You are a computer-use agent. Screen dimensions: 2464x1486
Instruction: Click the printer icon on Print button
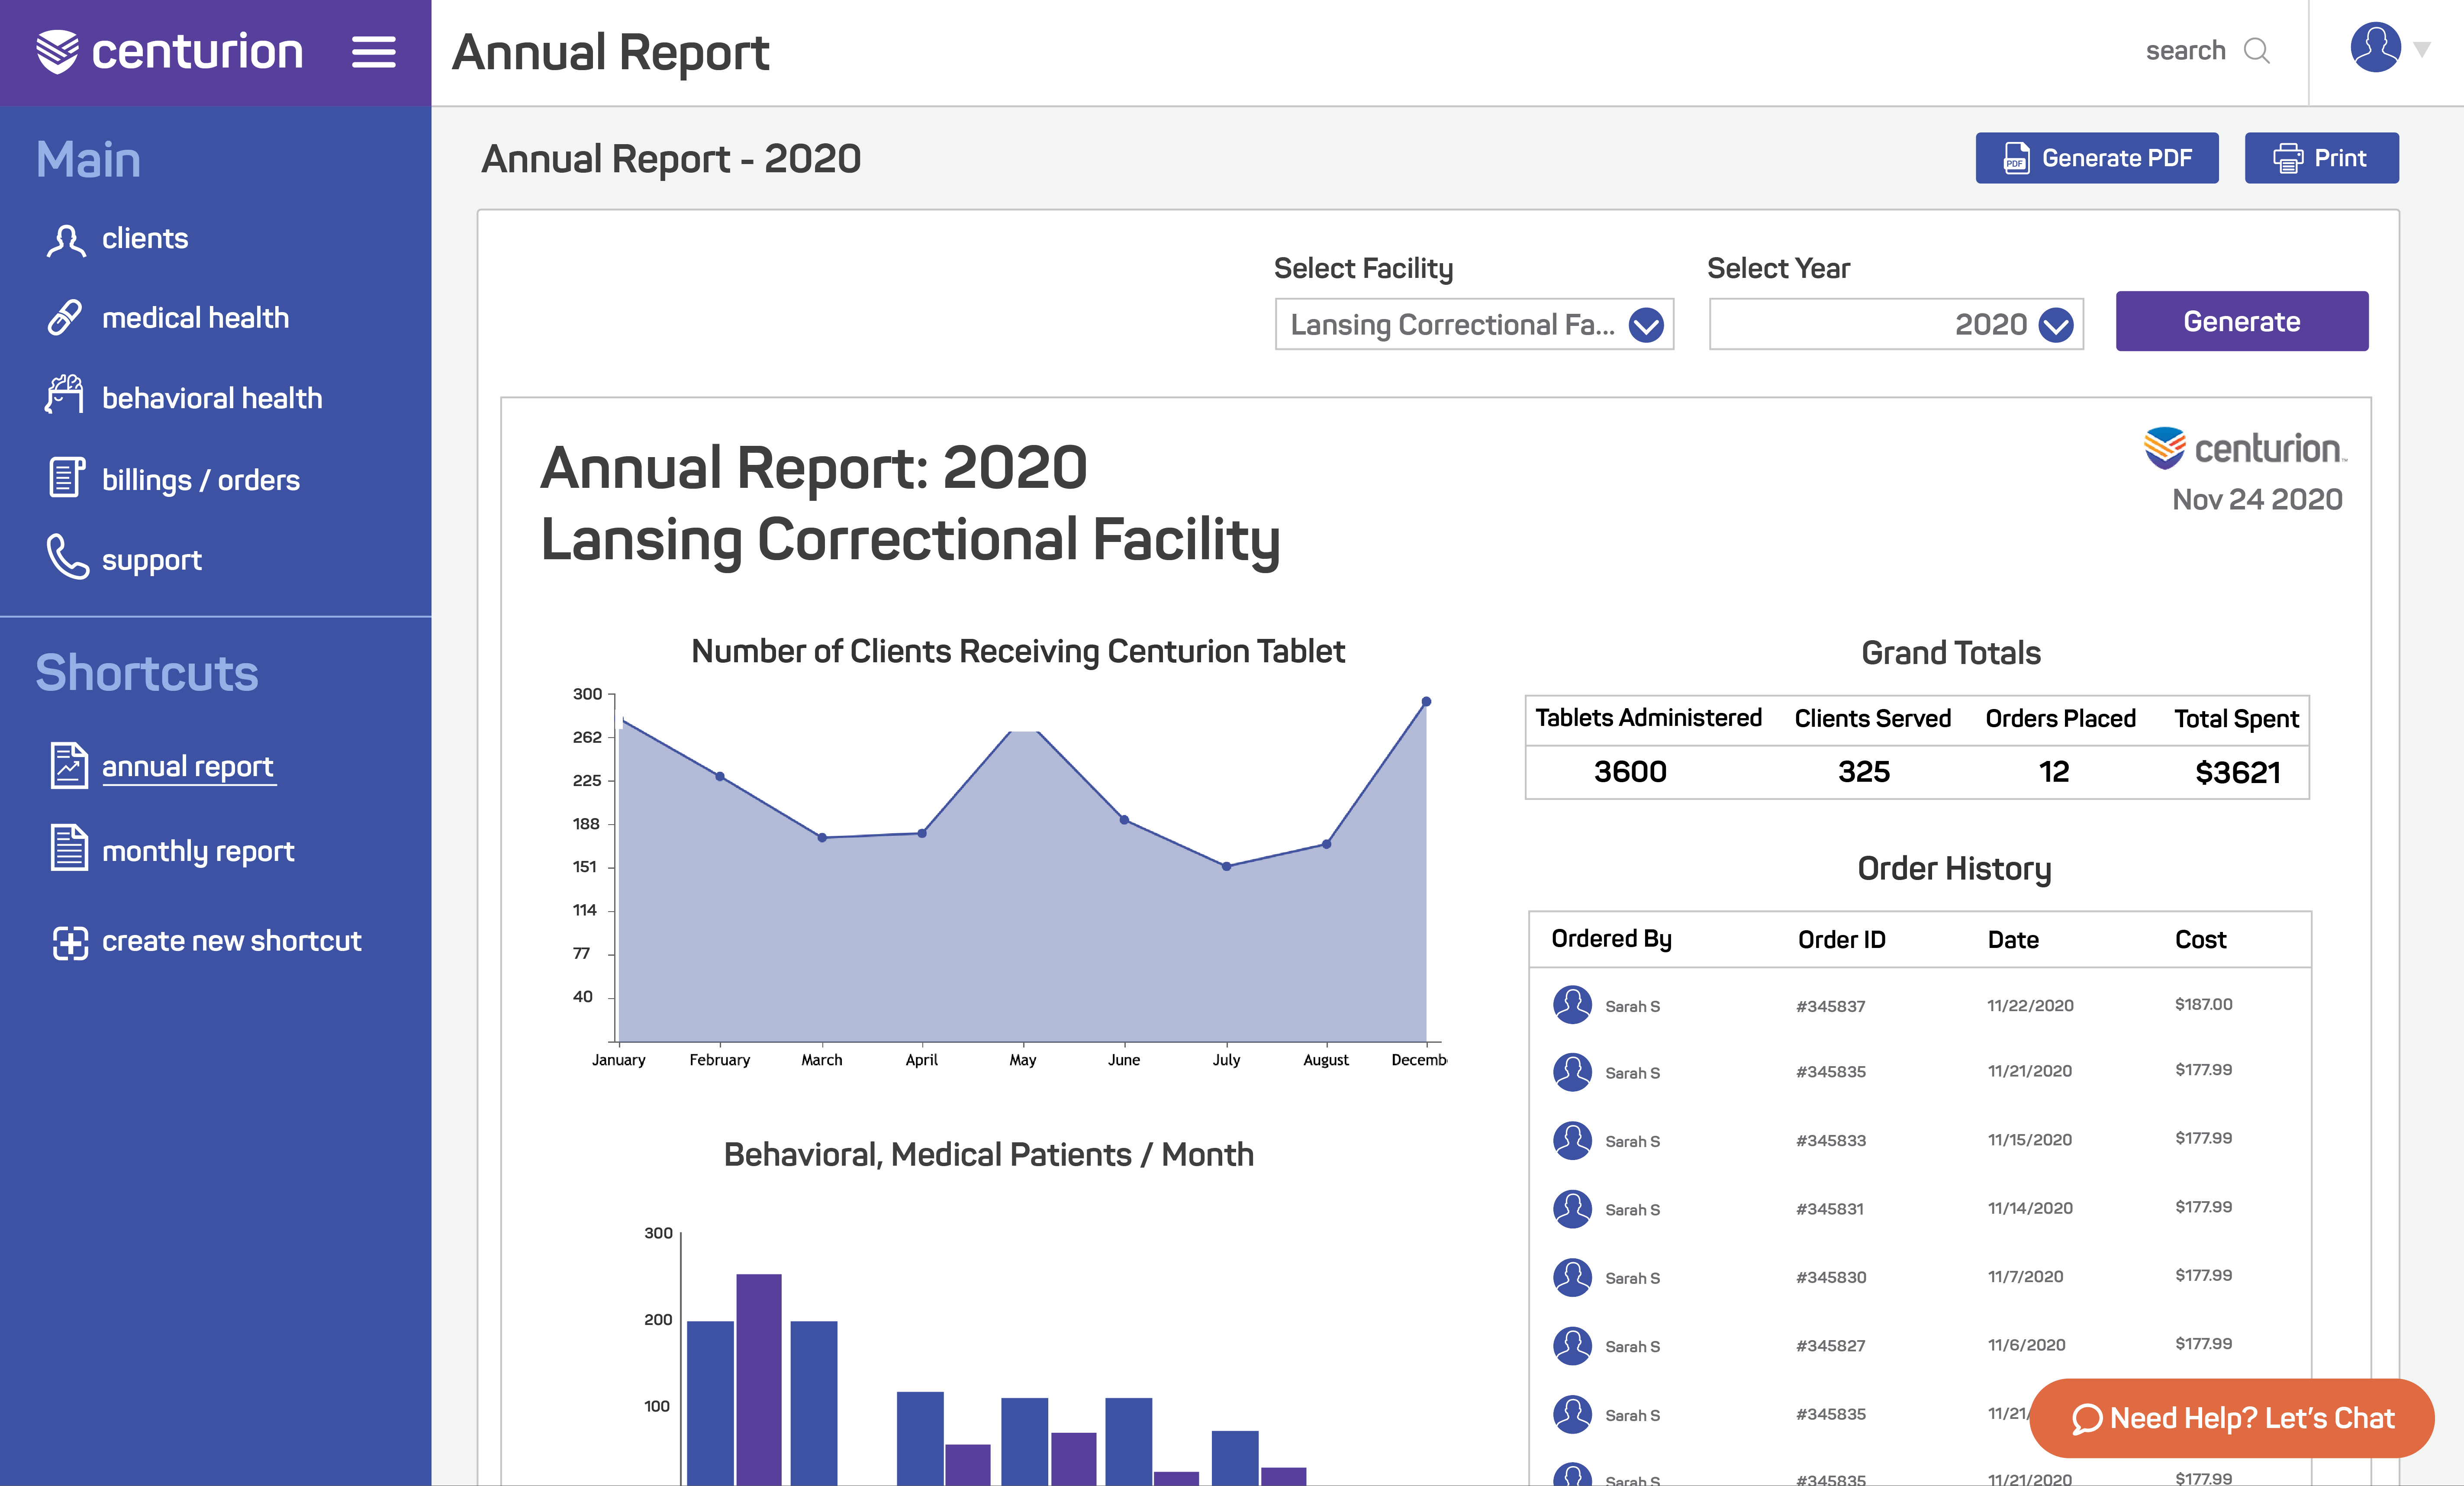[x=2288, y=158]
